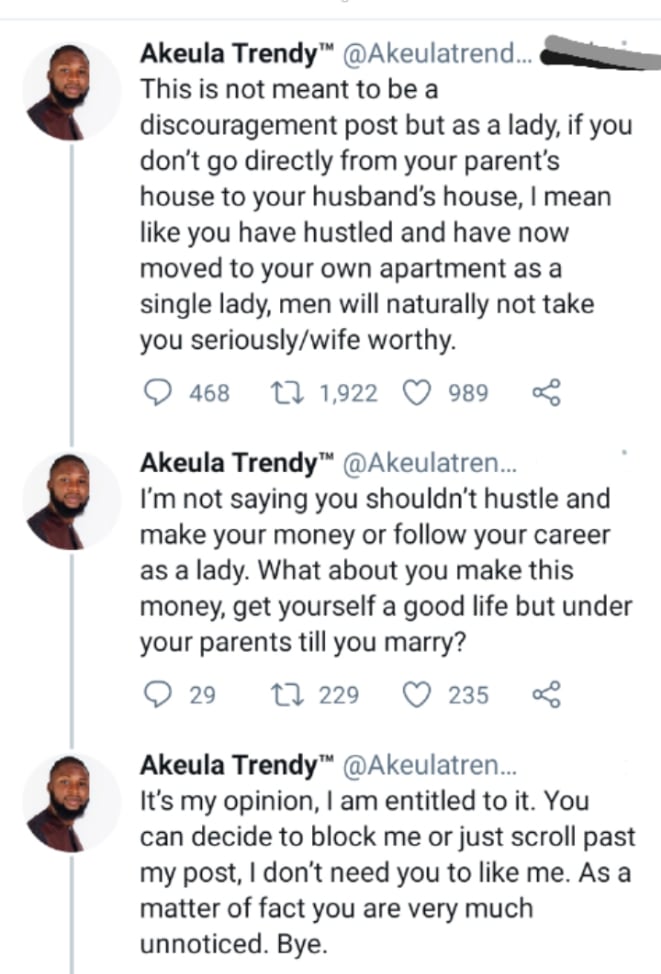Share the first tweet about wife worthy
This screenshot has height=974, width=661.
[x=547, y=393]
